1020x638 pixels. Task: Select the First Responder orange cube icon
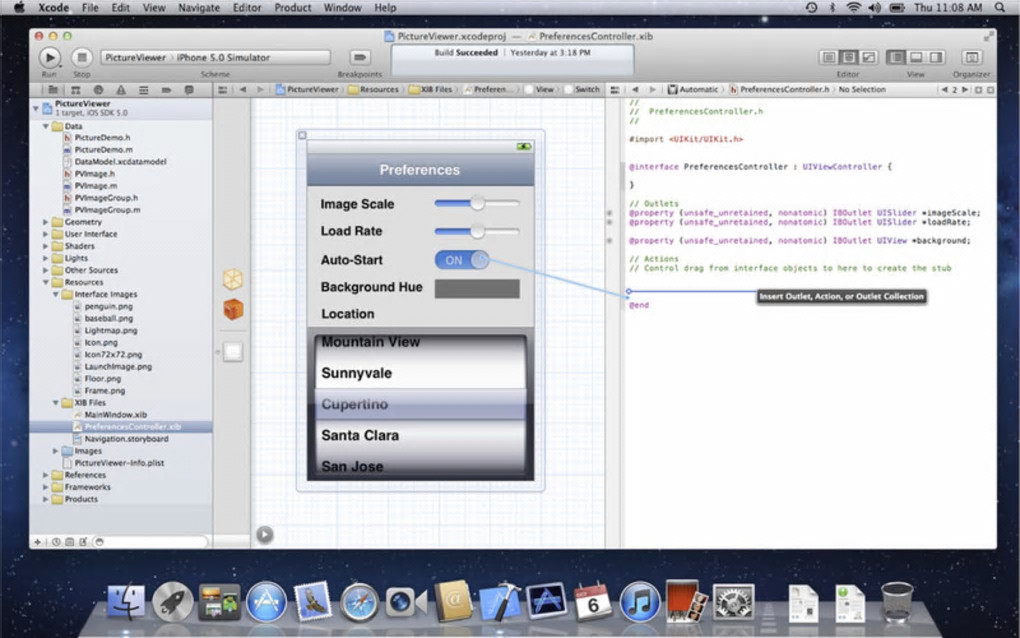pyautogui.click(x=232, y=310)
